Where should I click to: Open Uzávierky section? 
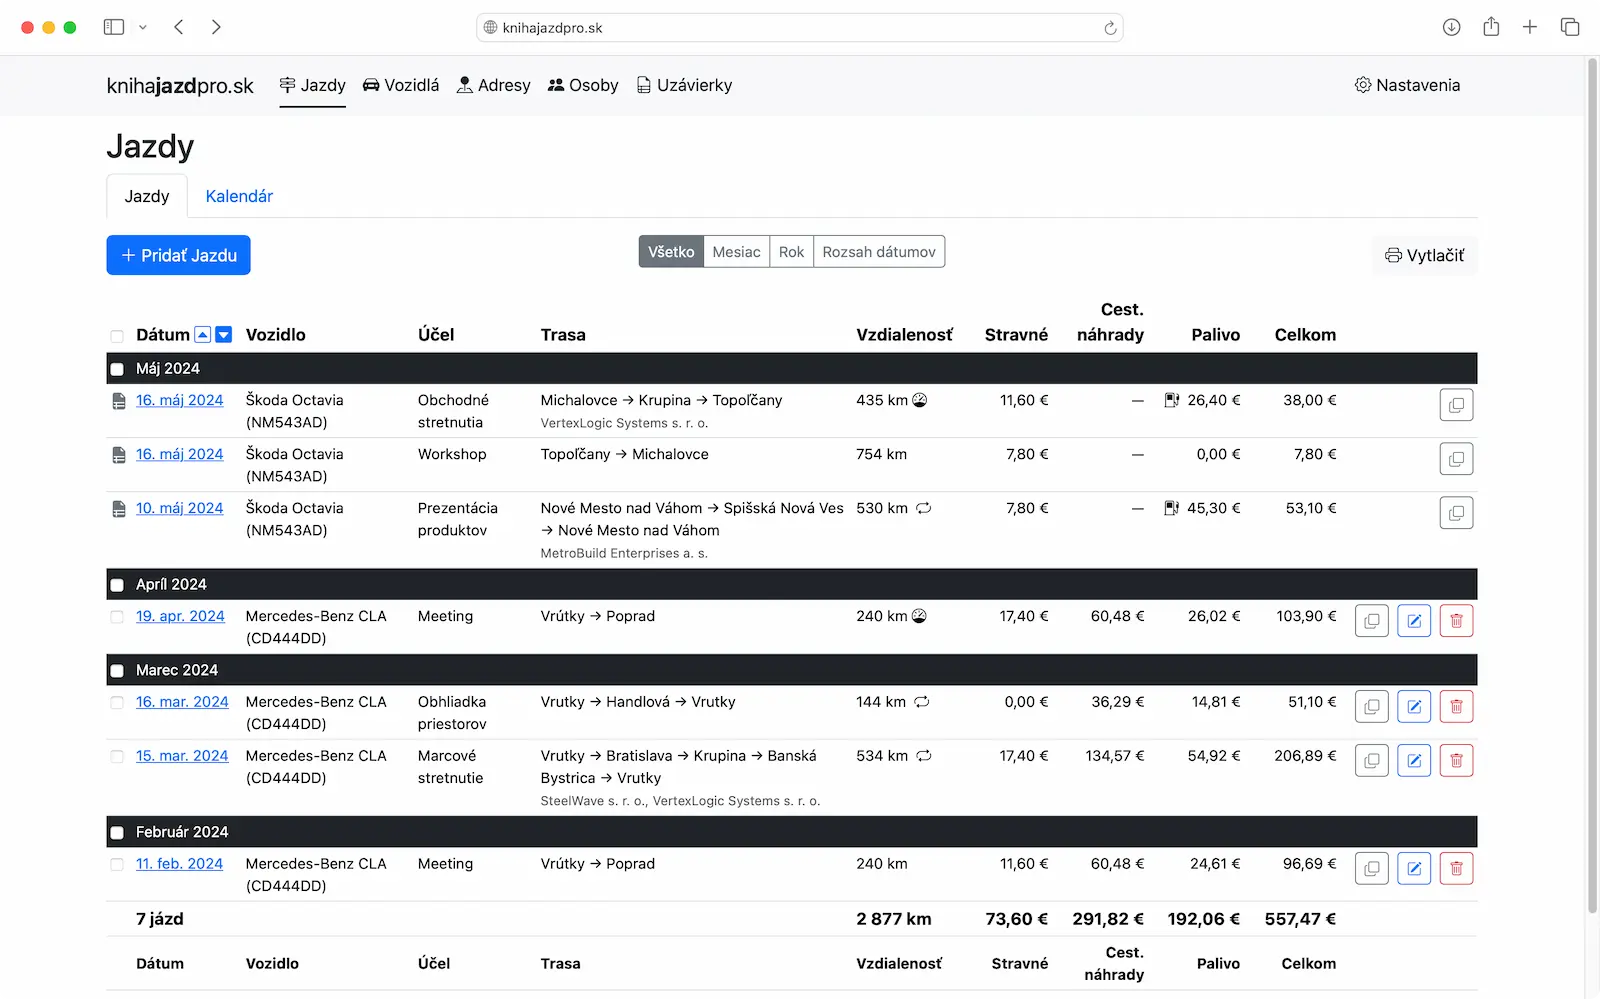[684, 85]
